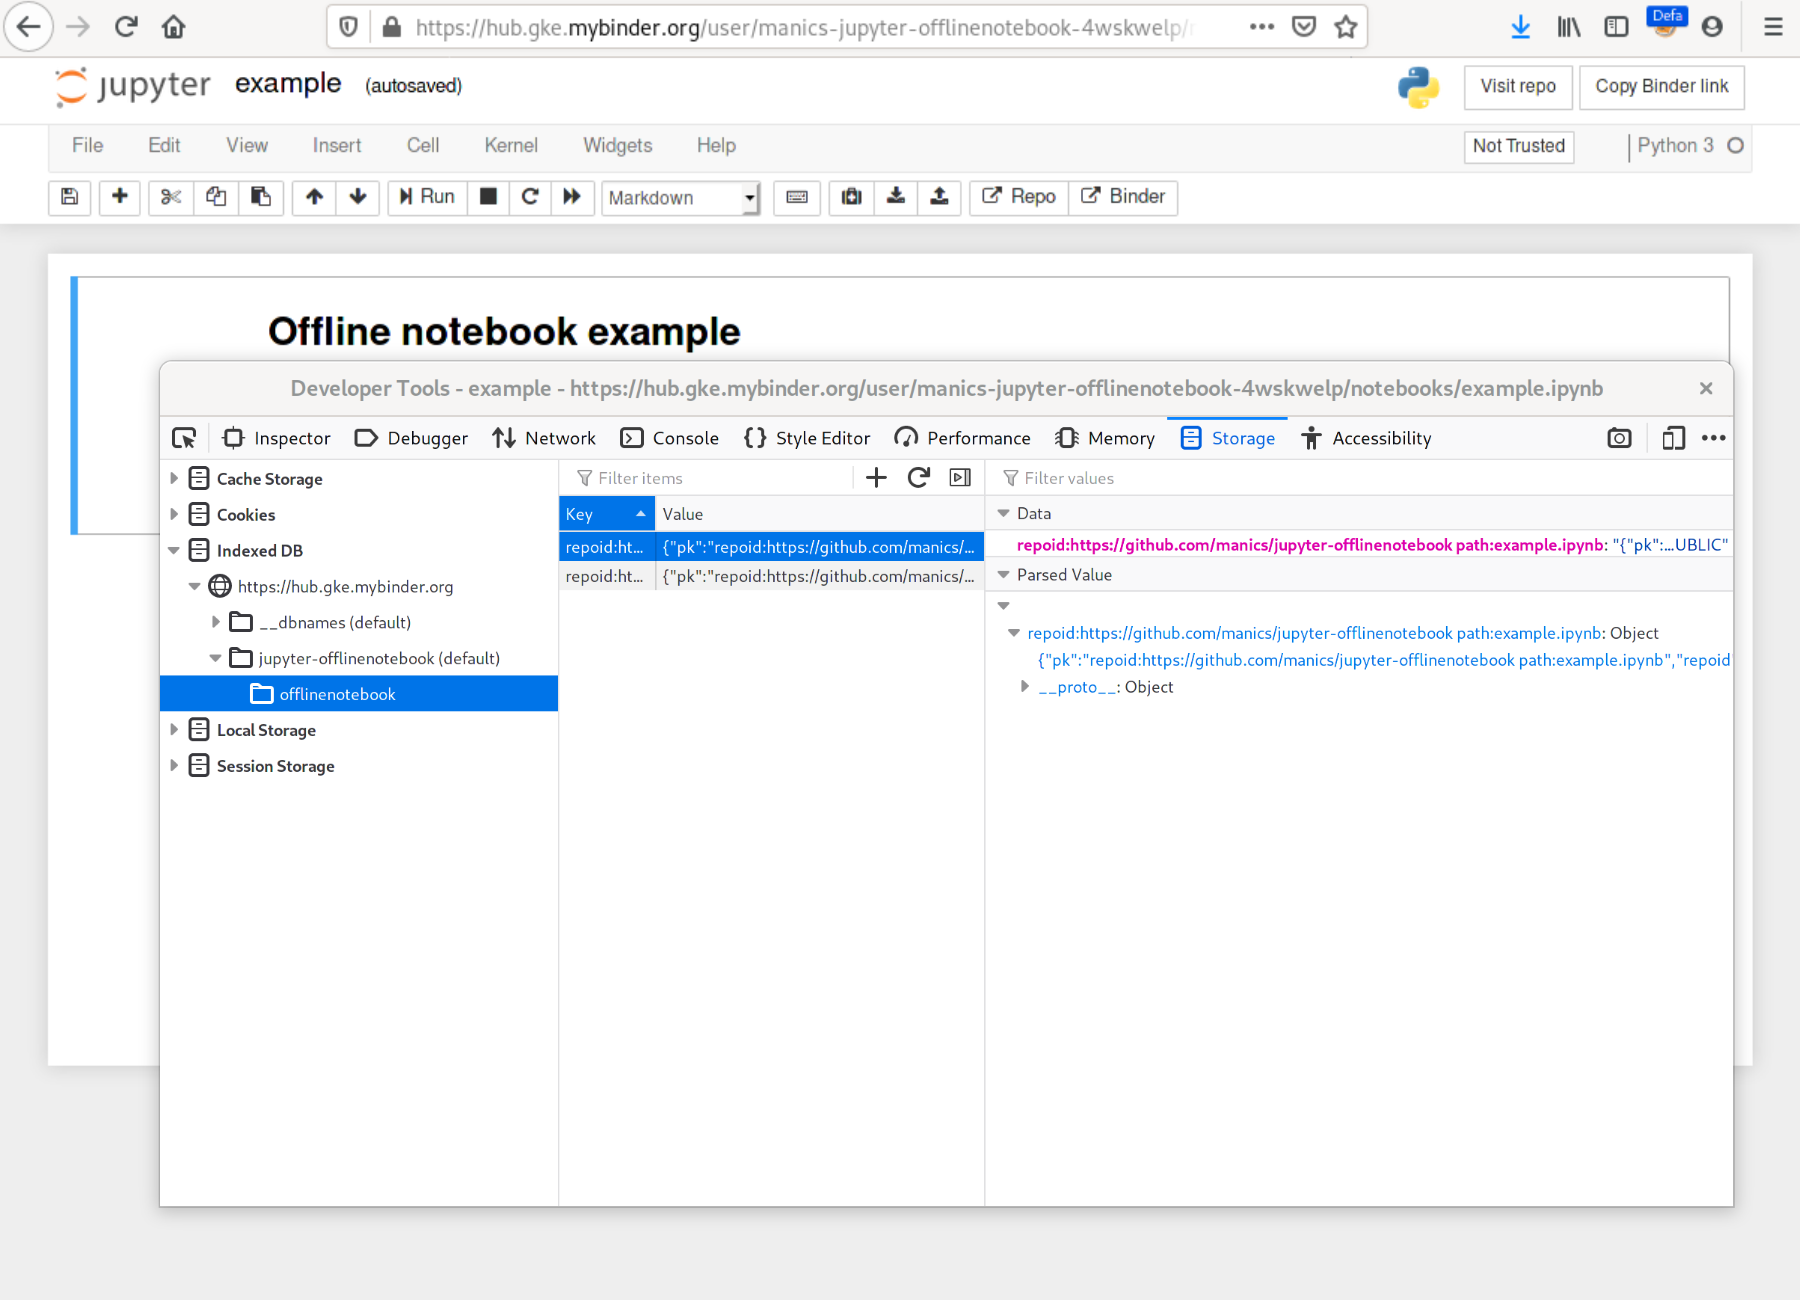Screen dimensions: 1800x1300
Task: Cut the selected cell with scissors icon
Action: click(170, 197)
